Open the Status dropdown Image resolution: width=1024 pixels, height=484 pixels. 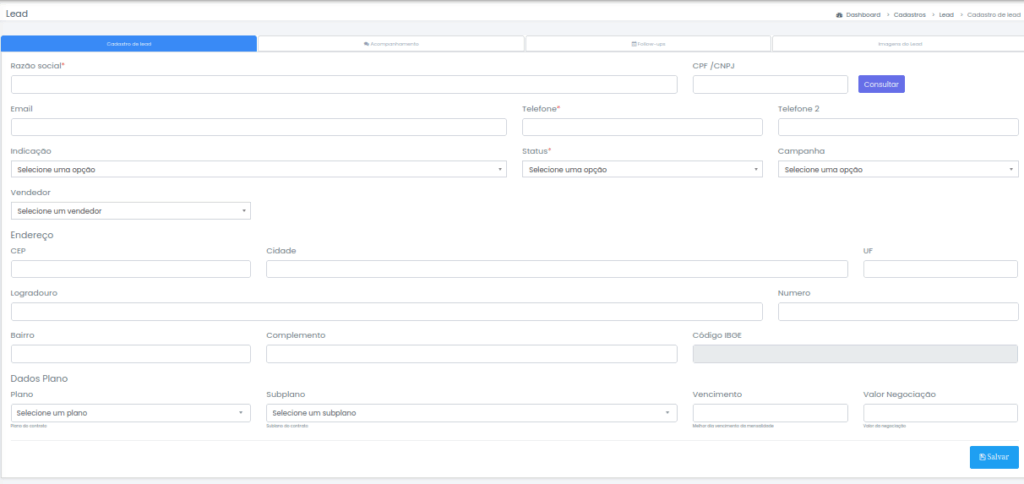coord(642,169)
